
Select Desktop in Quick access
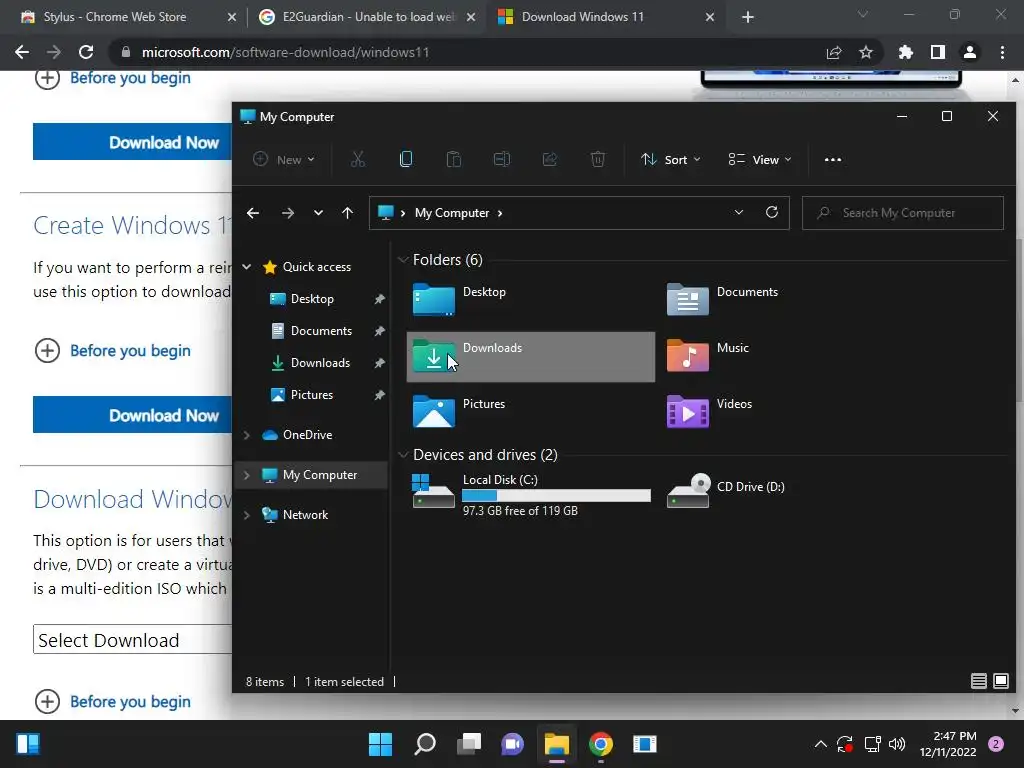pyautogui.click(x=312, y=299)
